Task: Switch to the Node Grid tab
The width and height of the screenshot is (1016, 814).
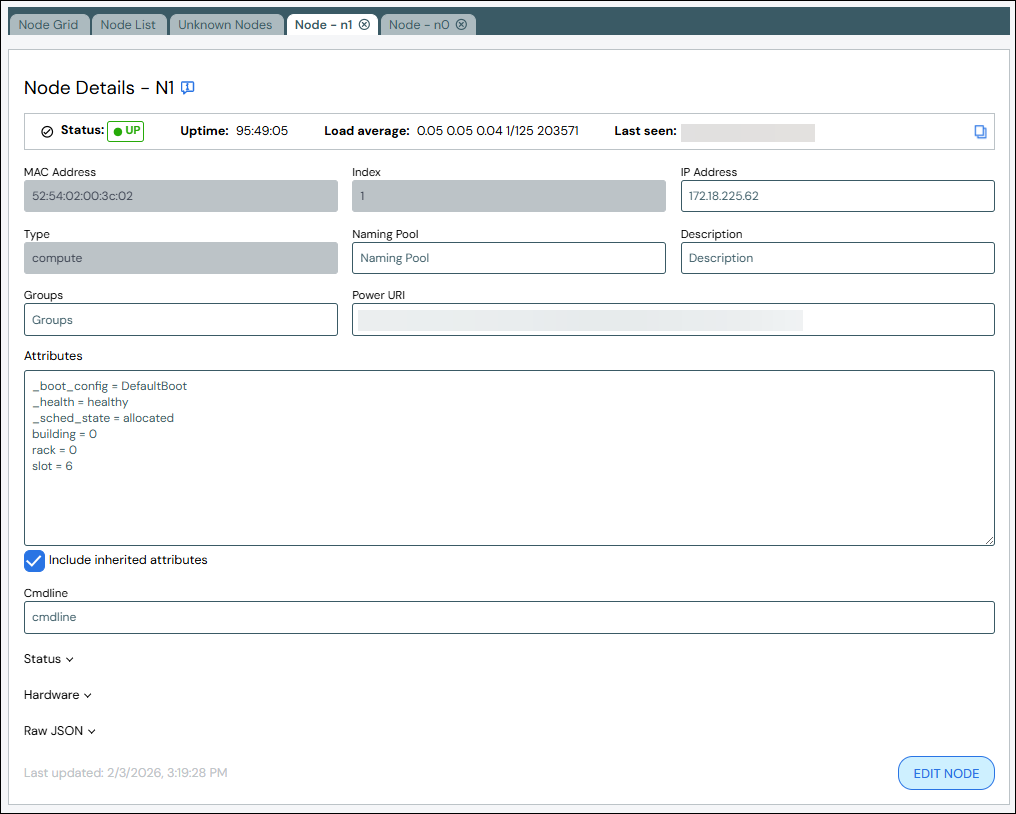Action: (x=50, y=25)
